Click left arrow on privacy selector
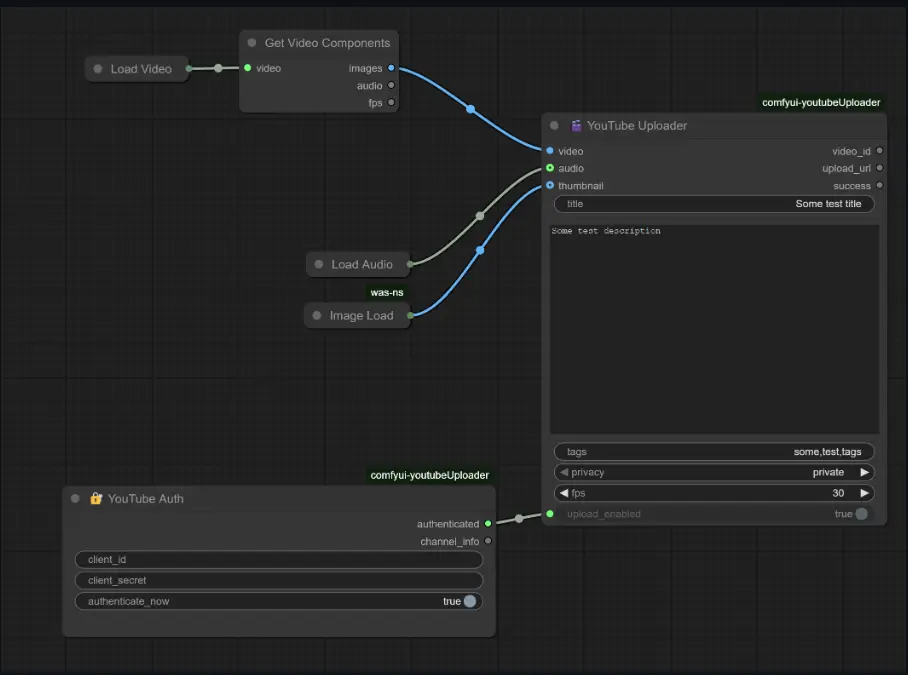The image size is (908, 675). point(564,472)
